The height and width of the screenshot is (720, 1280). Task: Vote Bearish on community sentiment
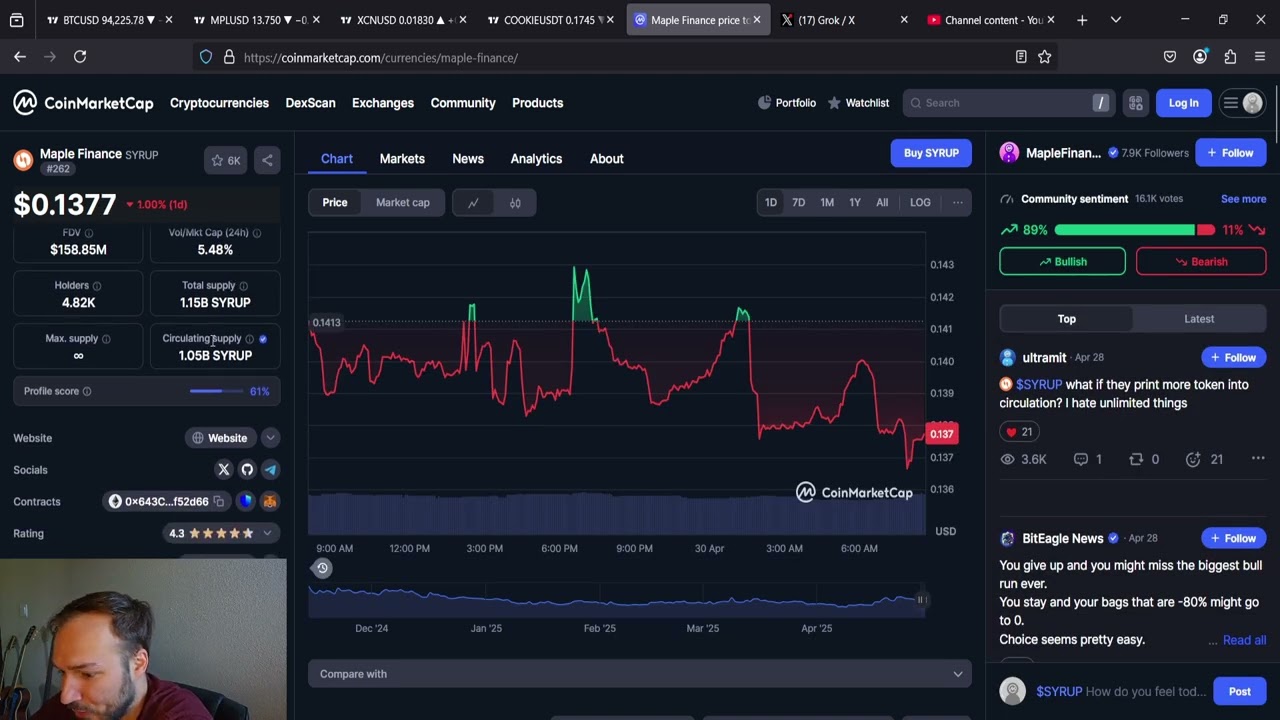tap(1201, 262)
